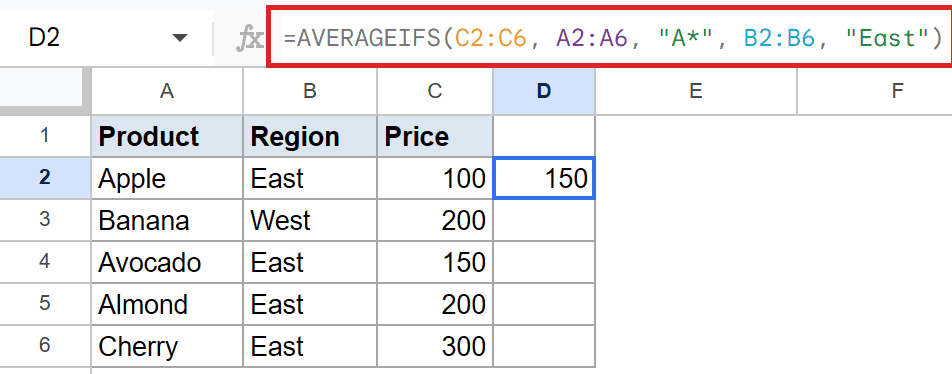This screenshot has width=952, height=374.
Task: Select Avocado's East region cell
Action: 310,262
